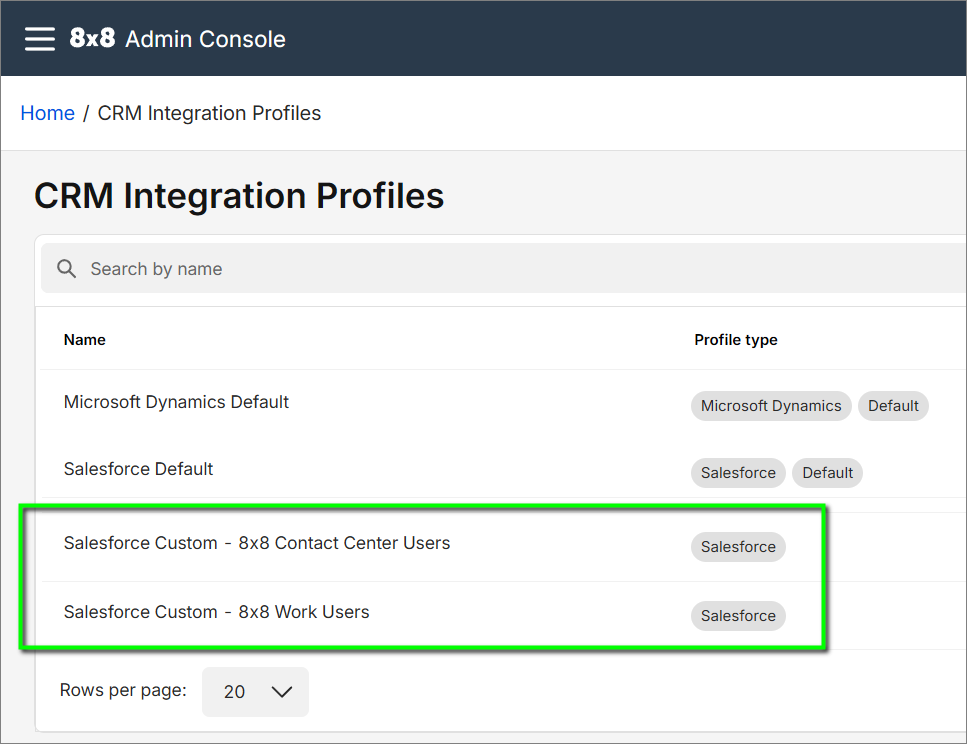Click Salesforce tag for Contact Center Users

pos(738,547)
